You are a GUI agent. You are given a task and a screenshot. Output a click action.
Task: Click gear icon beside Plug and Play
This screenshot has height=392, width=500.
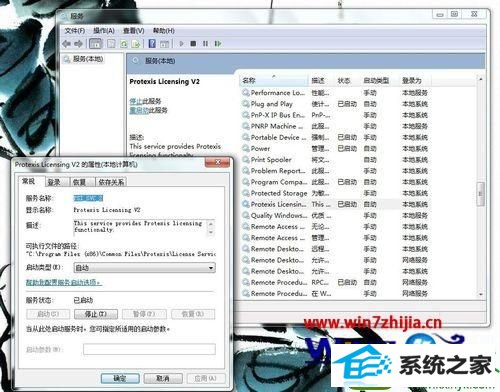pyautogui.click(x=246, y=104)
